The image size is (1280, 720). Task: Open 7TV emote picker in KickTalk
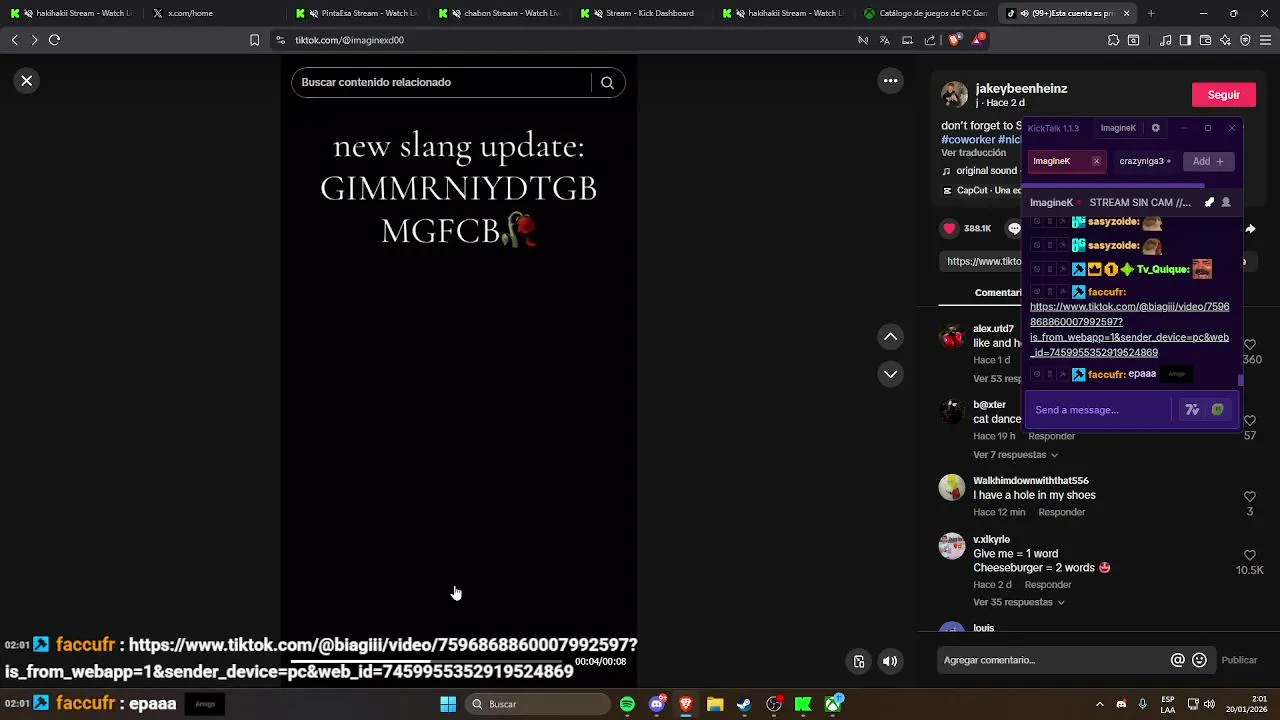pos(1192,409)
